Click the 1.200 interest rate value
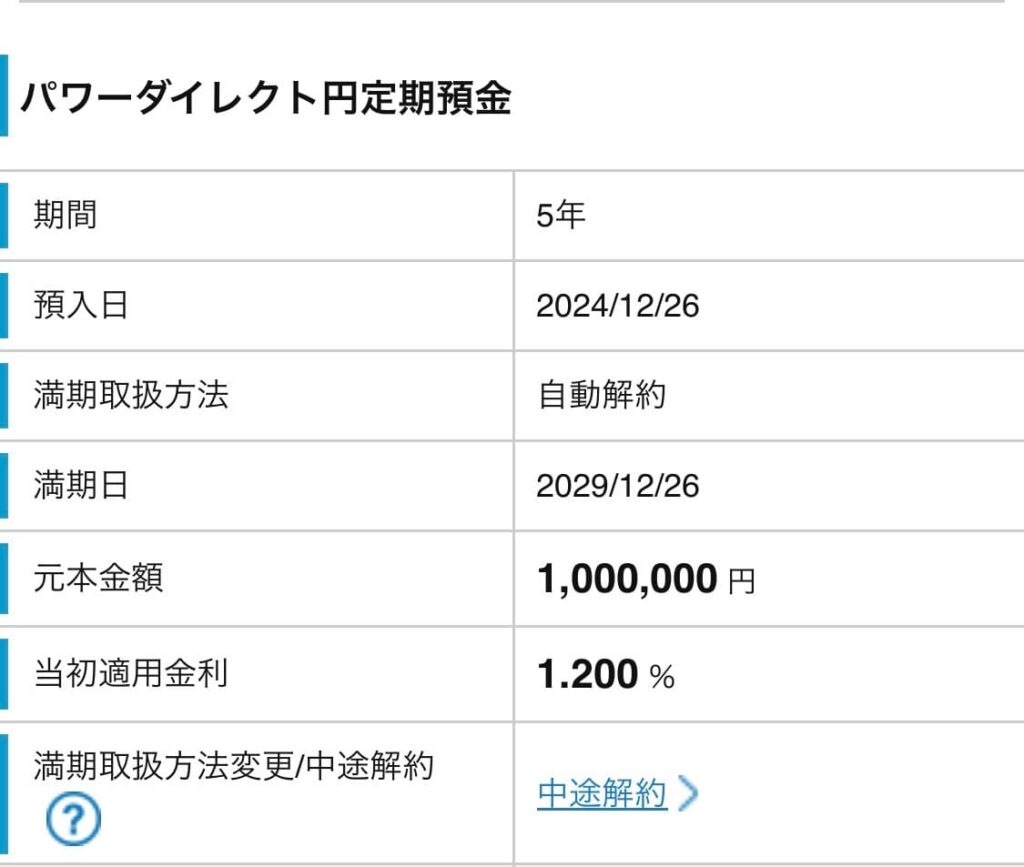The image size is (1024, 867). [587, 675]
